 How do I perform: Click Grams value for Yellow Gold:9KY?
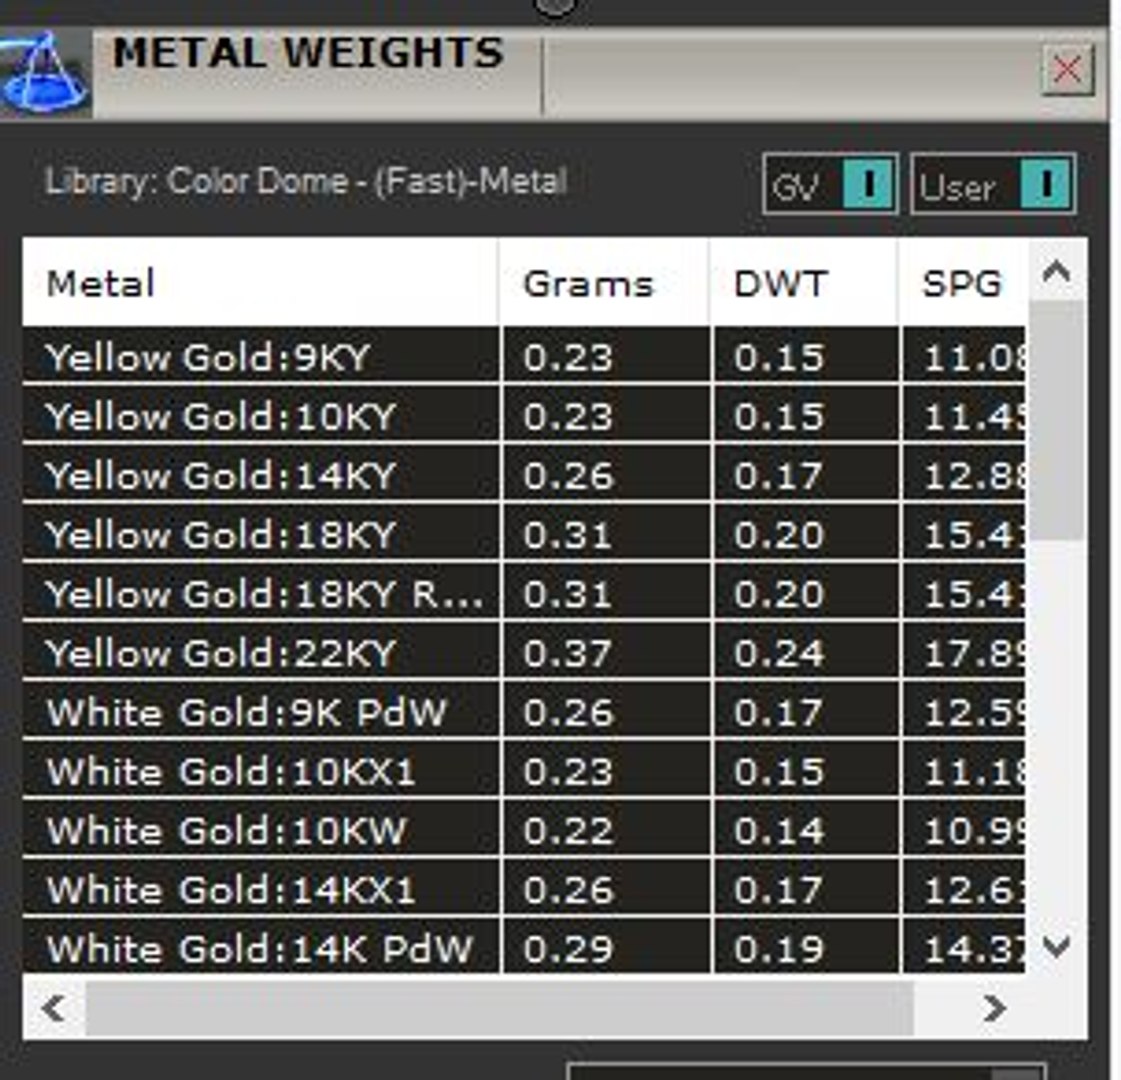568,357
